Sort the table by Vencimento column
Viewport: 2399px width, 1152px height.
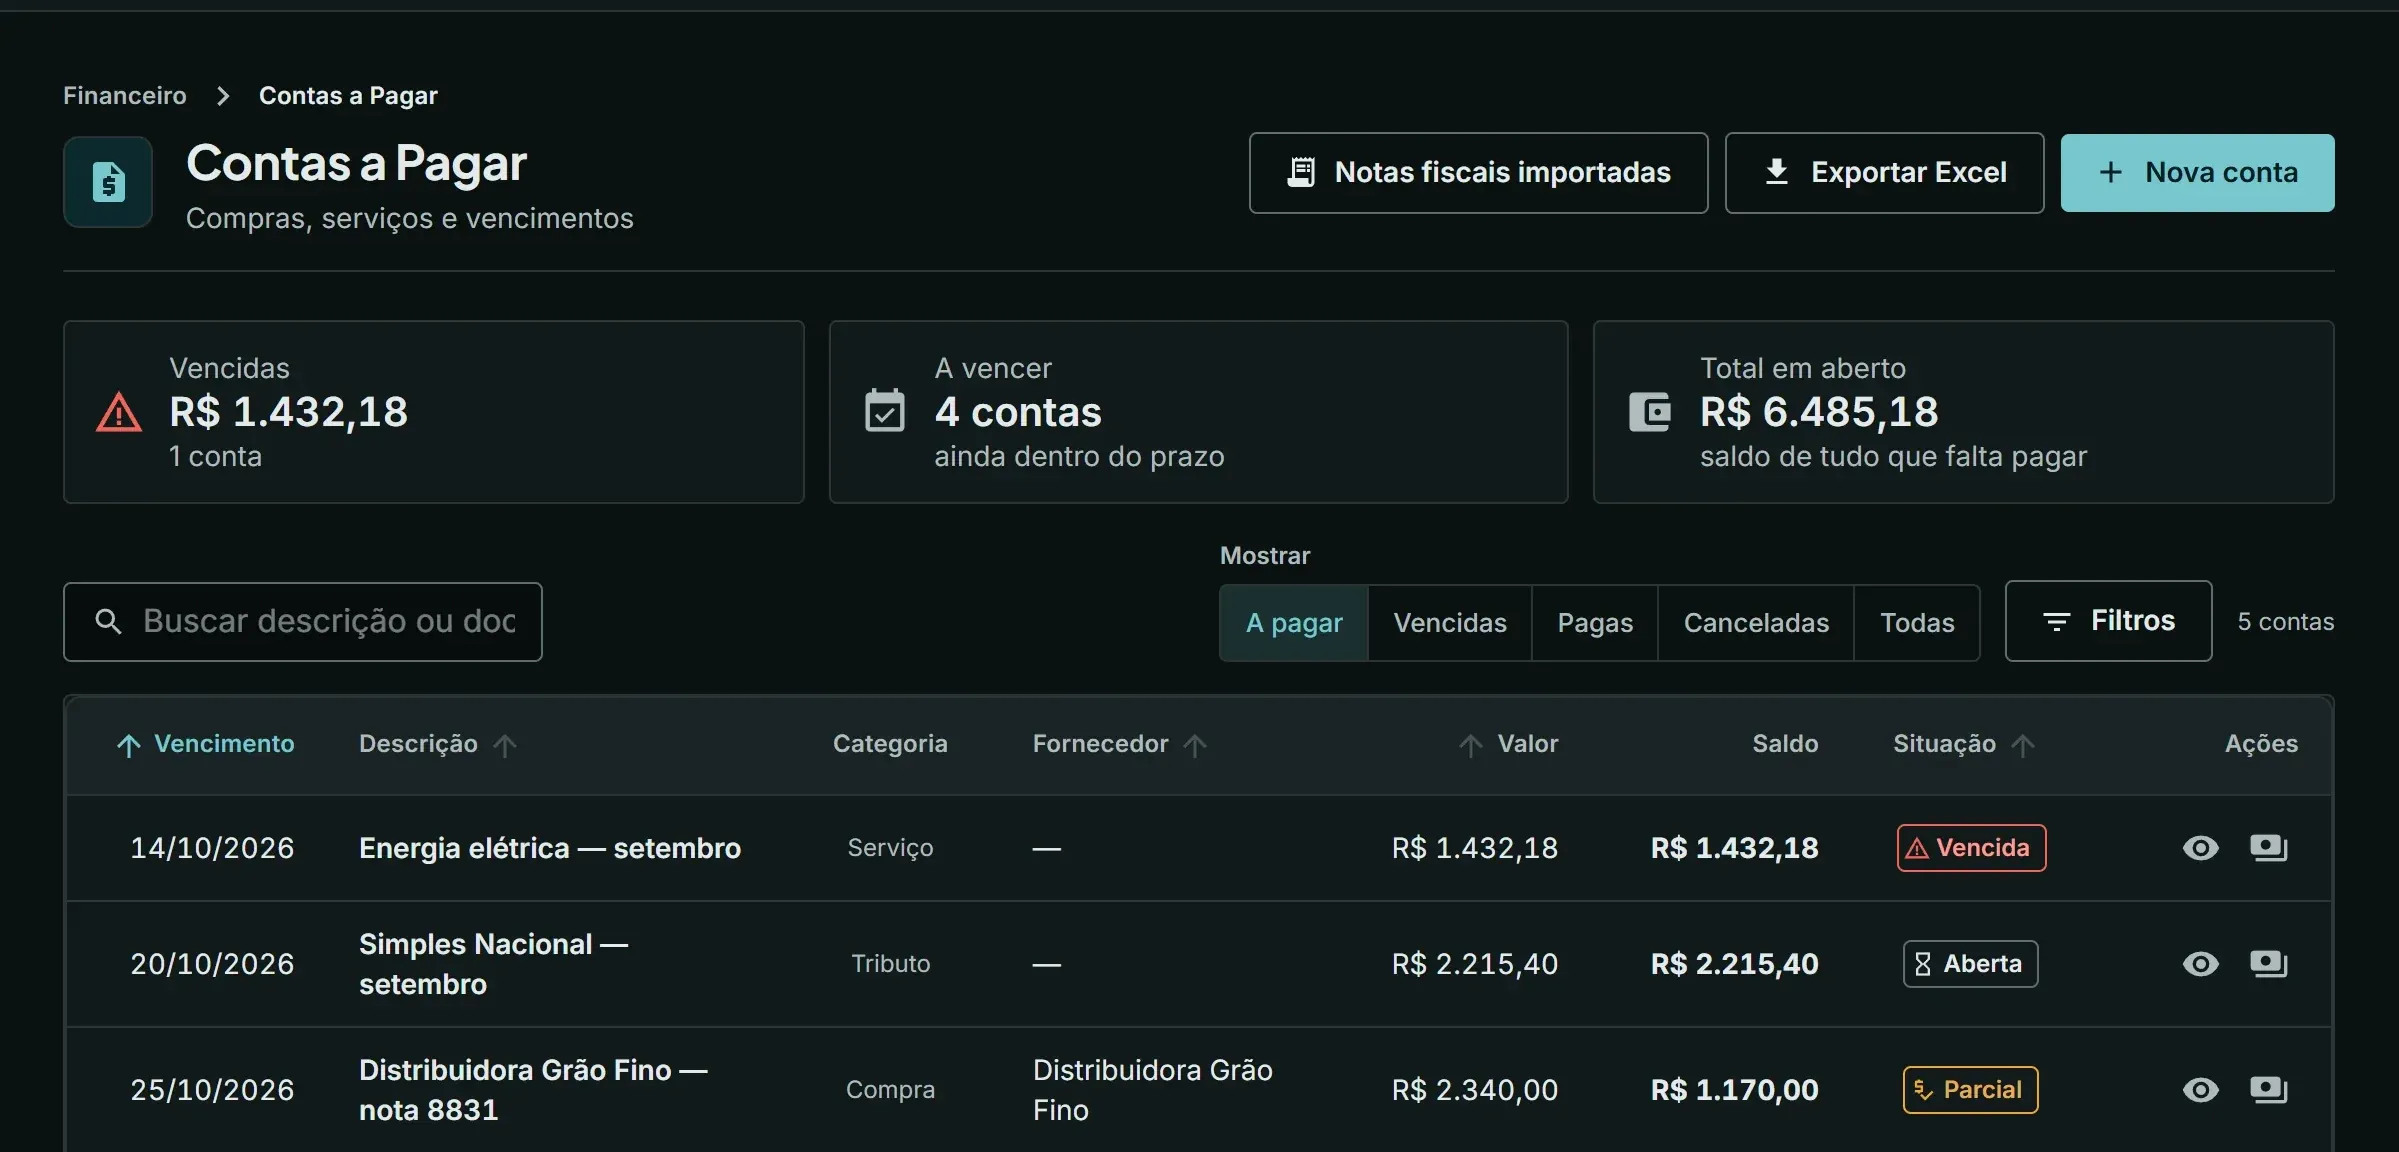click(205, 744)
